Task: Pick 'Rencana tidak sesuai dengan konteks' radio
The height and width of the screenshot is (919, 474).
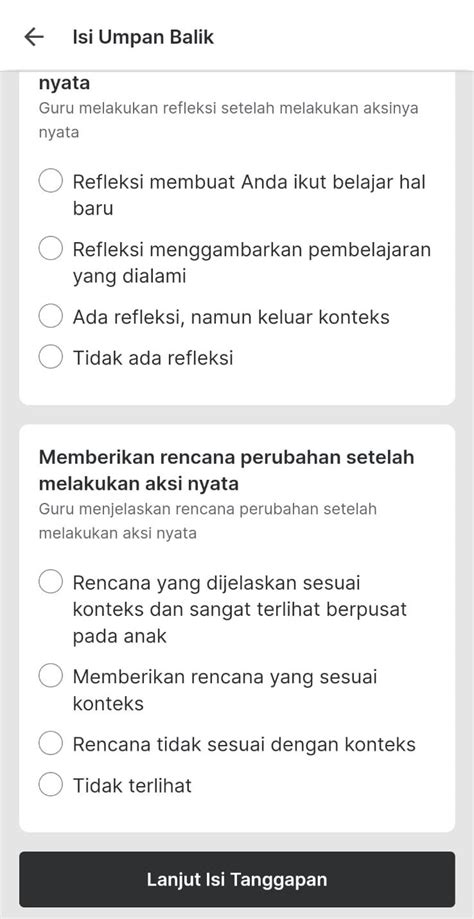Action: tap(51, 744)
